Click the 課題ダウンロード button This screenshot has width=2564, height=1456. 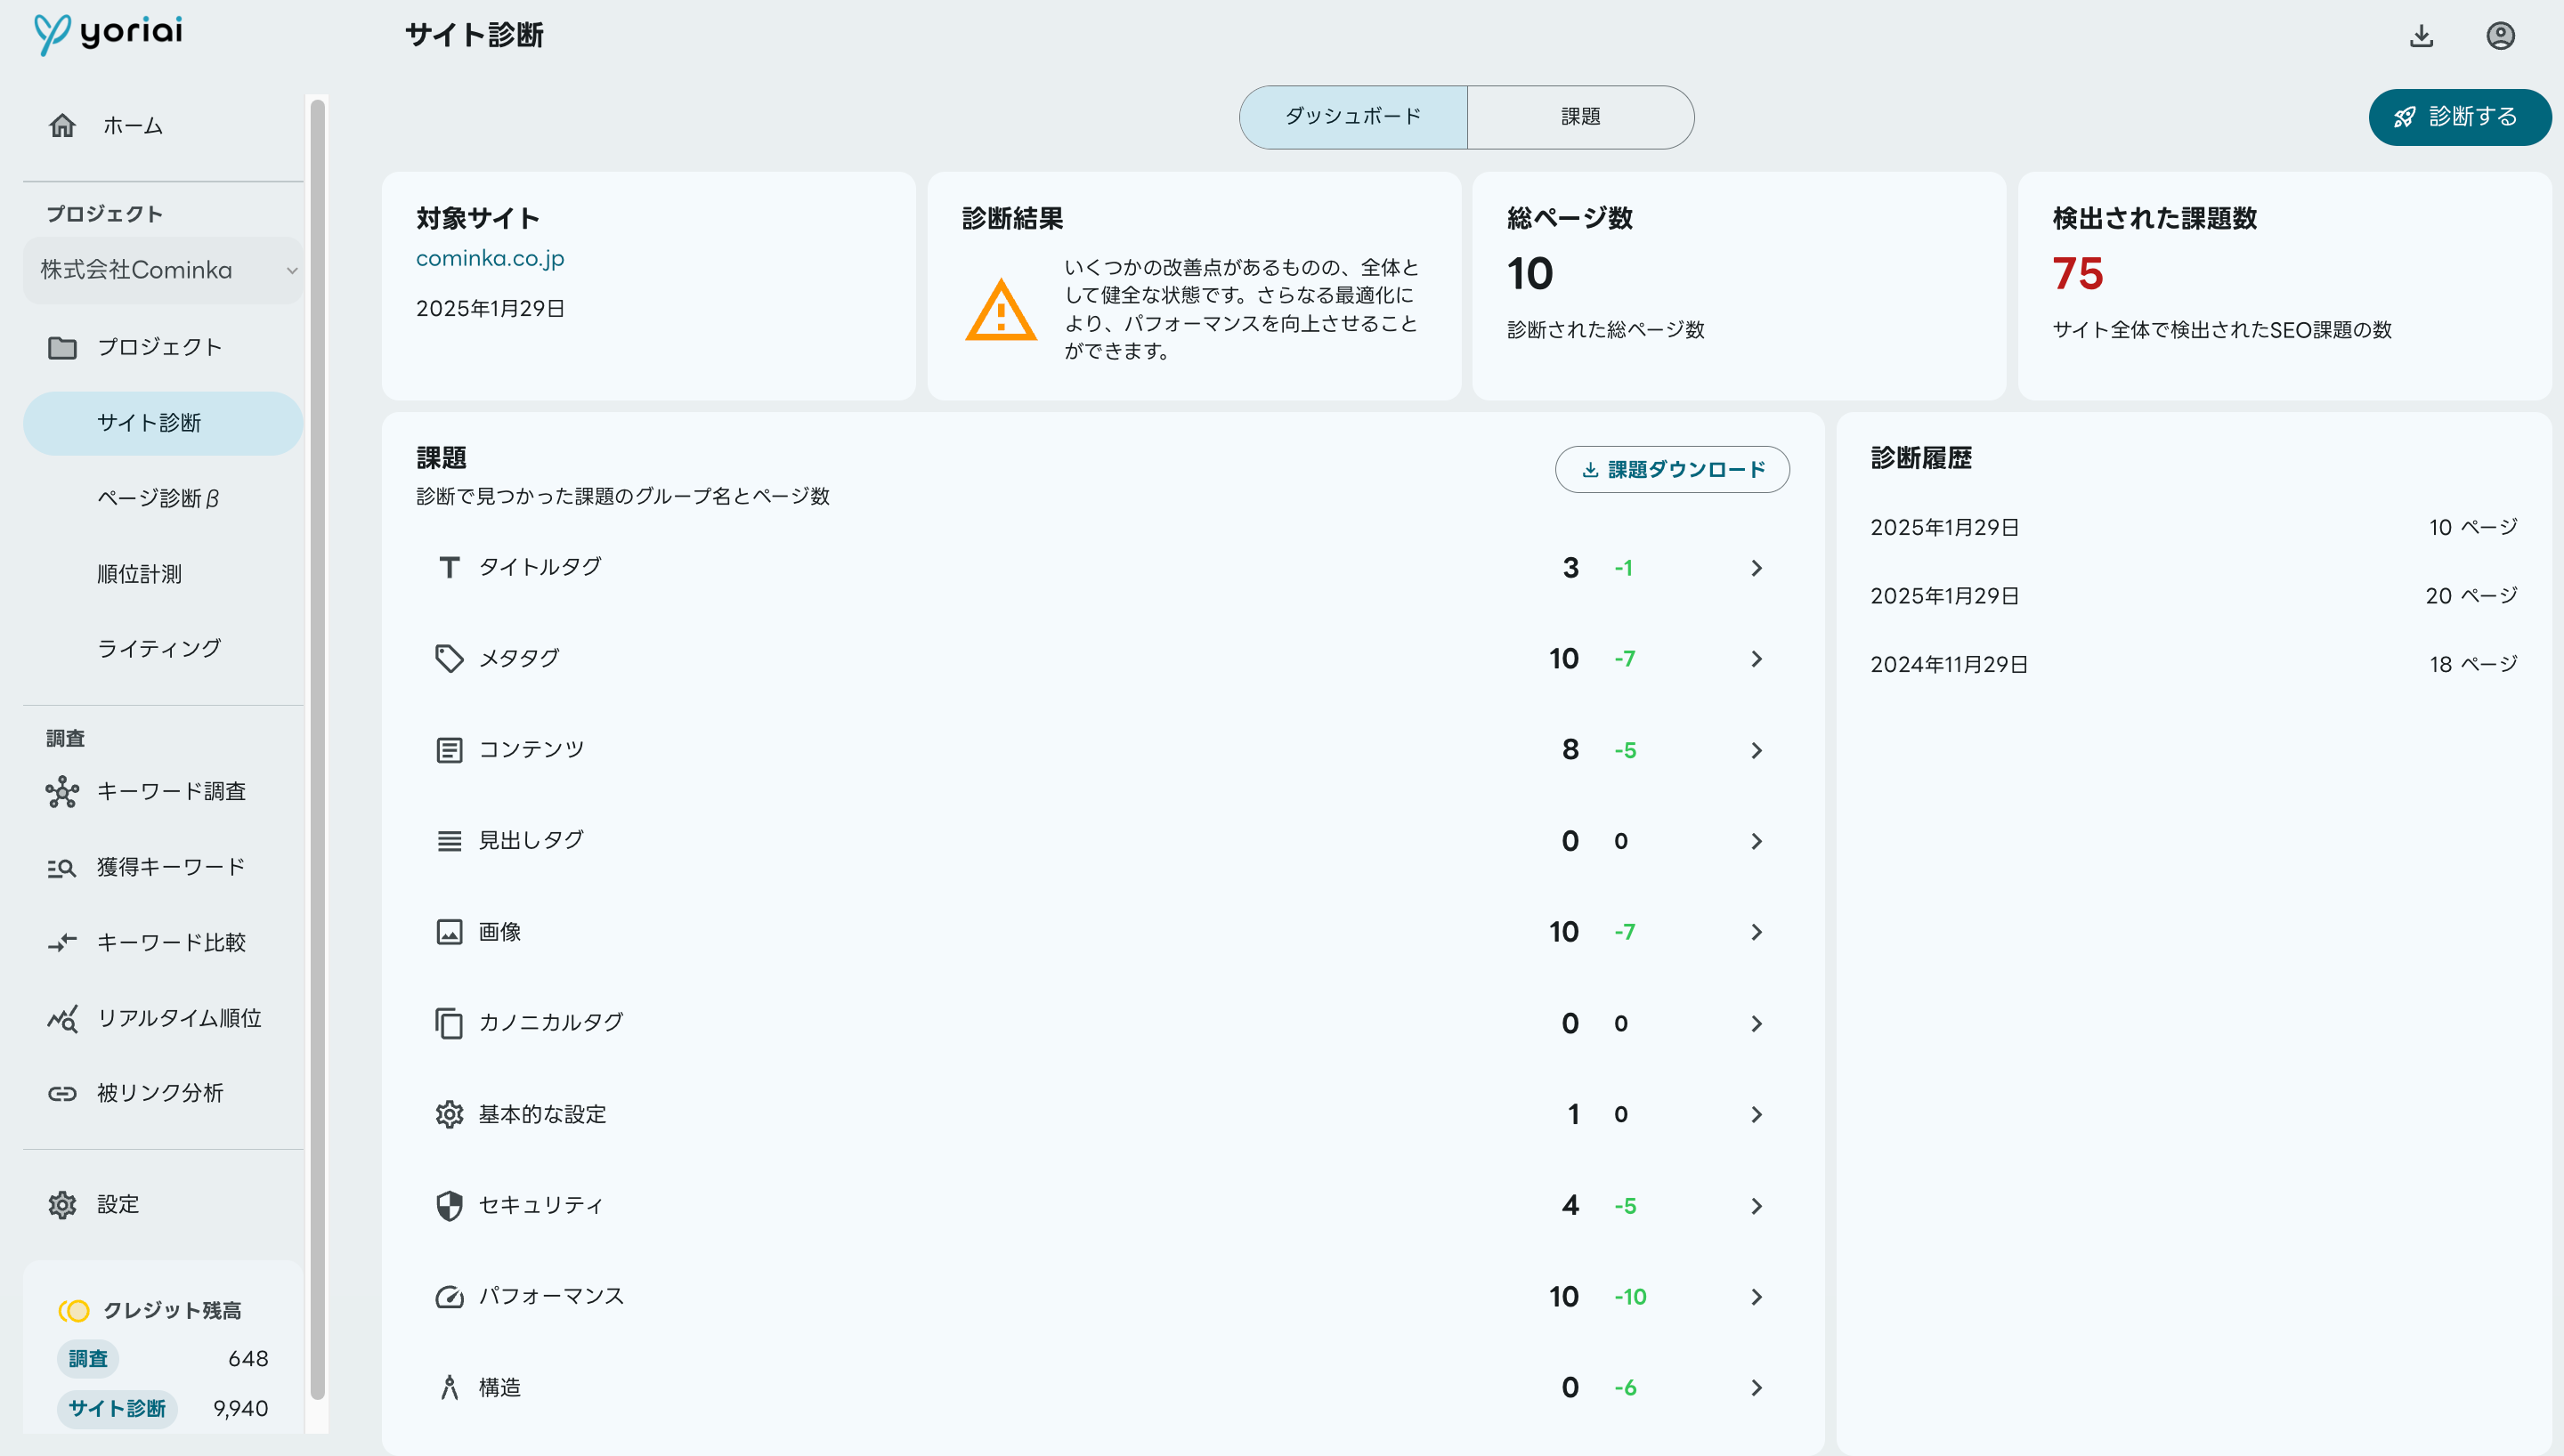coord(1672,470)
